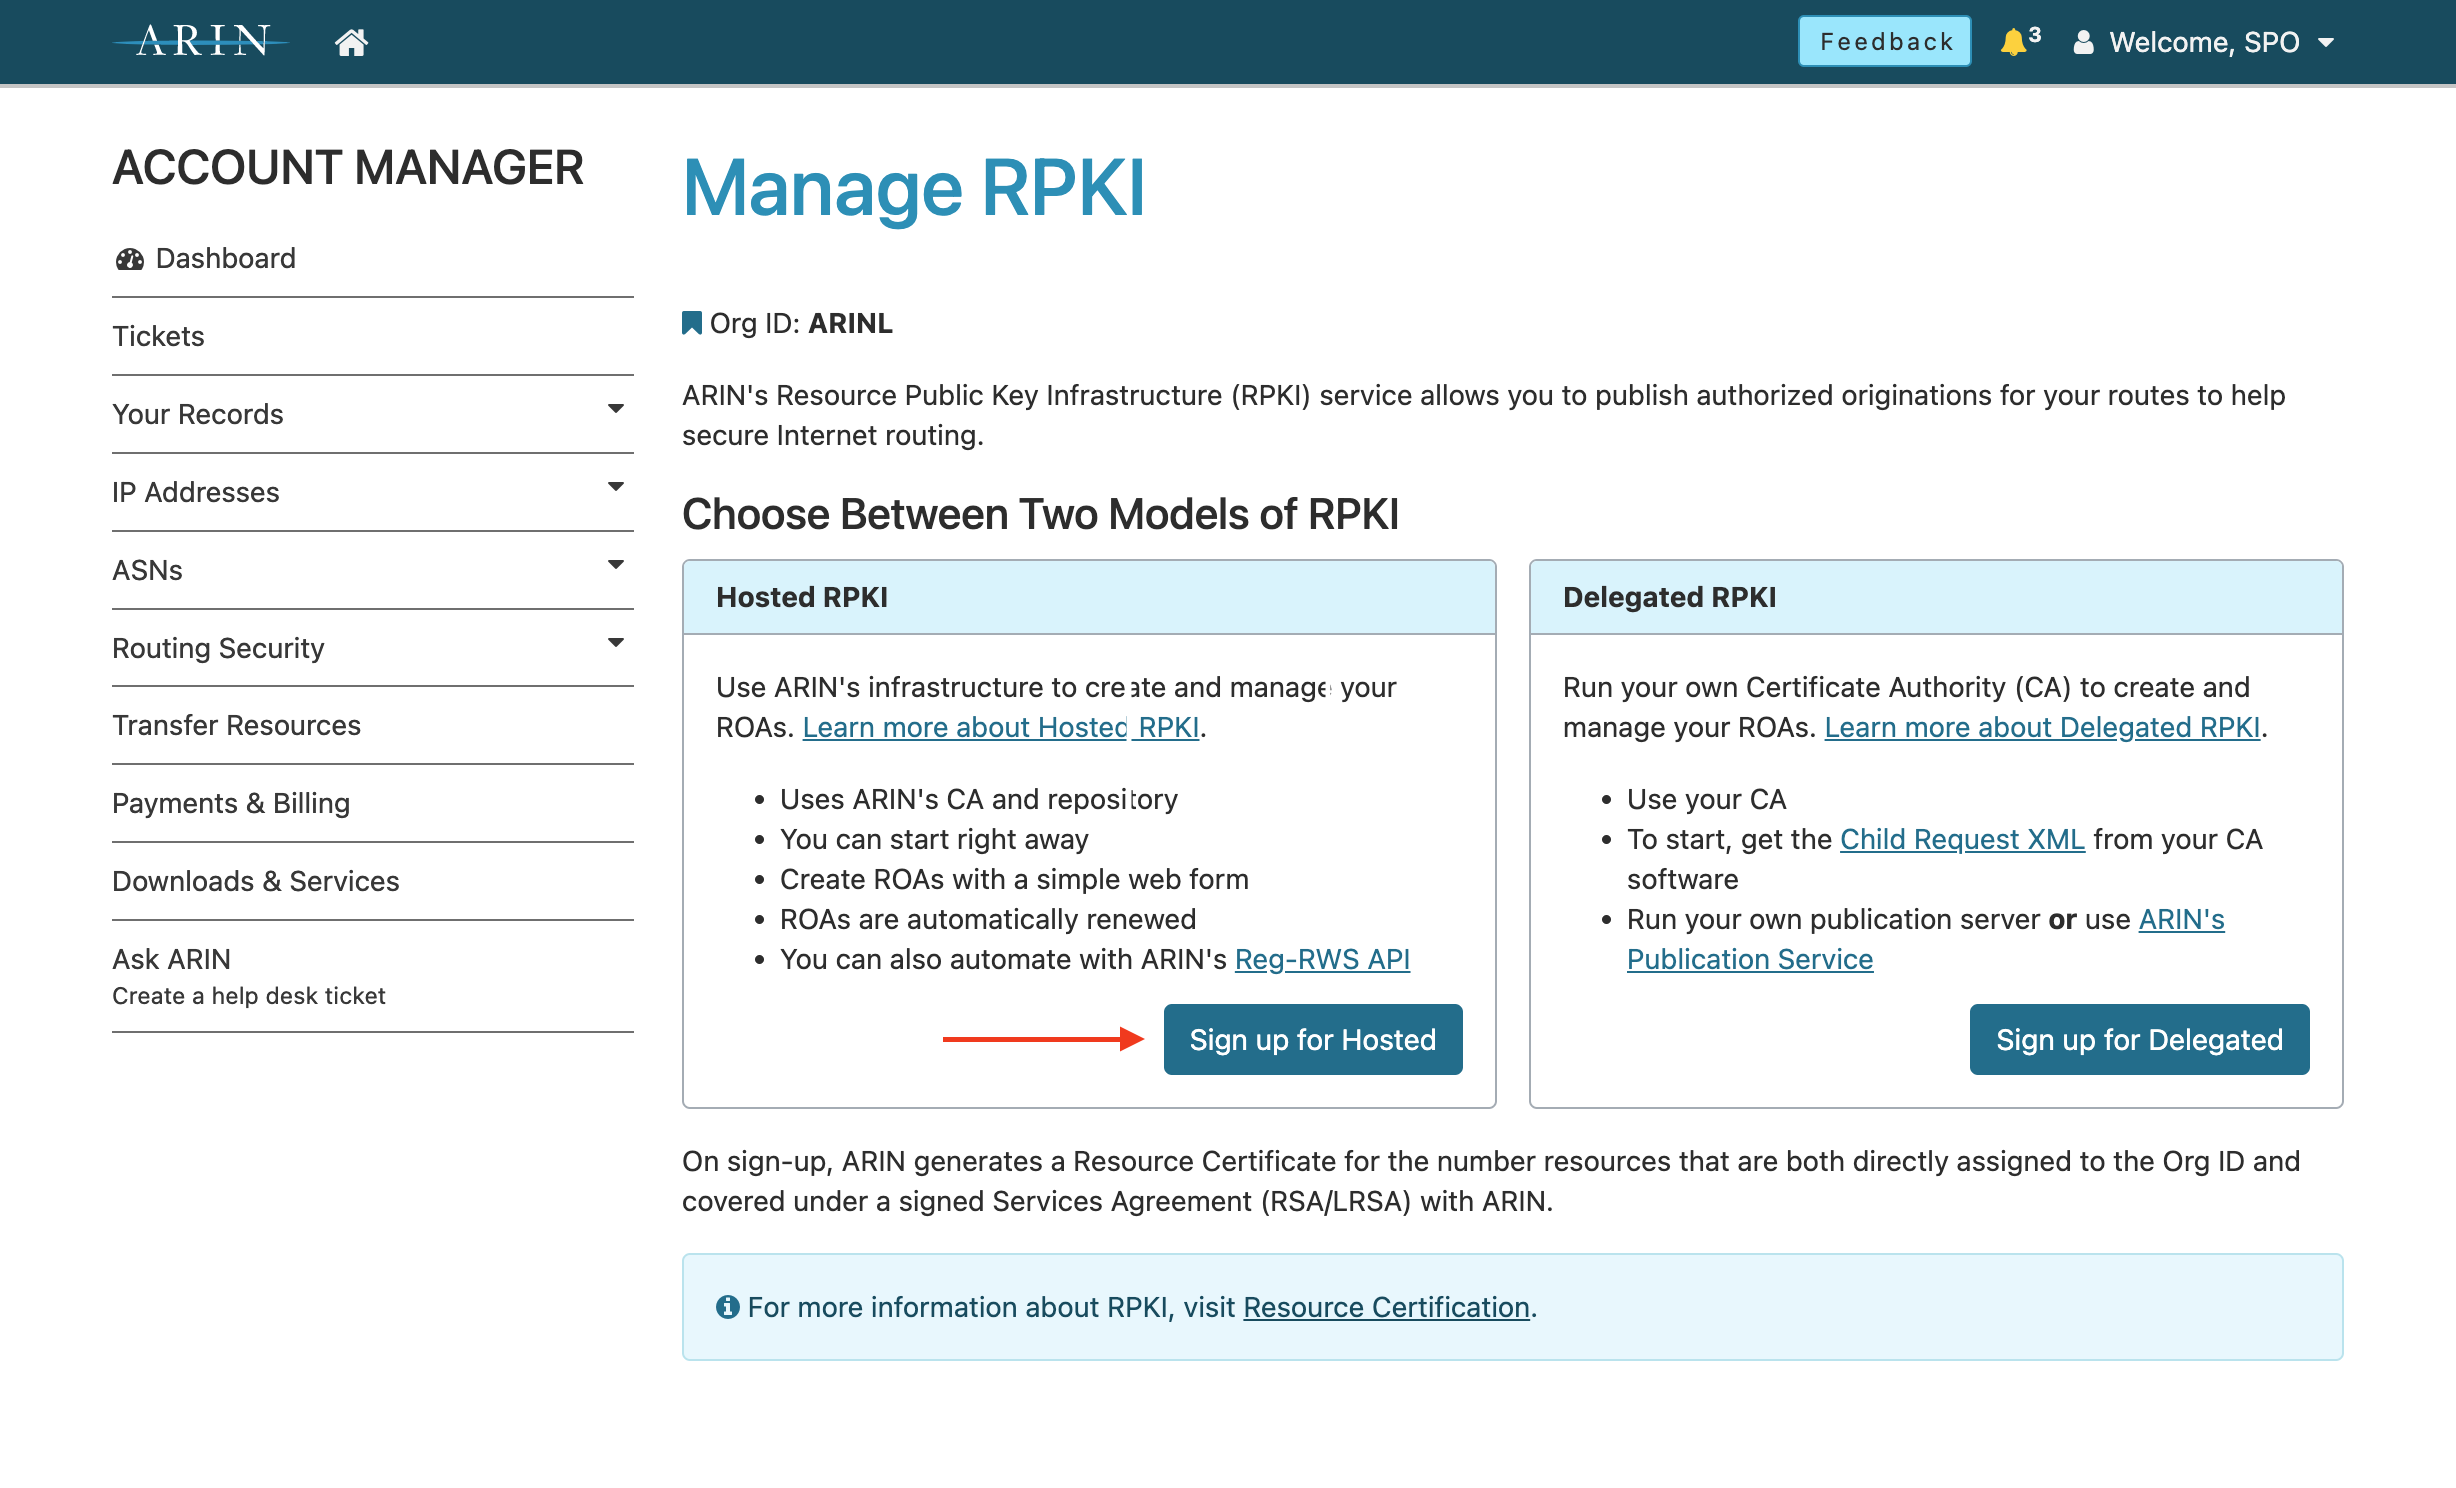
Task: Click the Feedback button
Action: click(x=1885, y=42)
